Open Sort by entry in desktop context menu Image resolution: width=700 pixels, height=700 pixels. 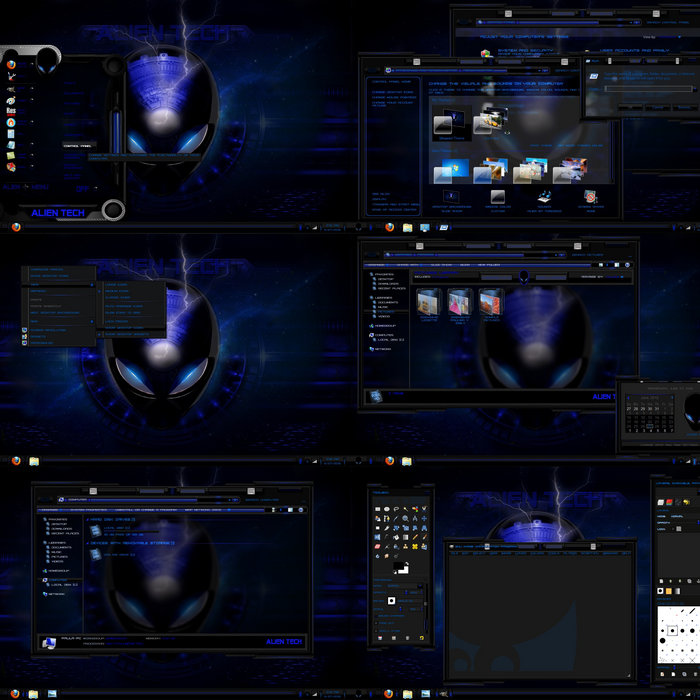click(x=59, y=291)
